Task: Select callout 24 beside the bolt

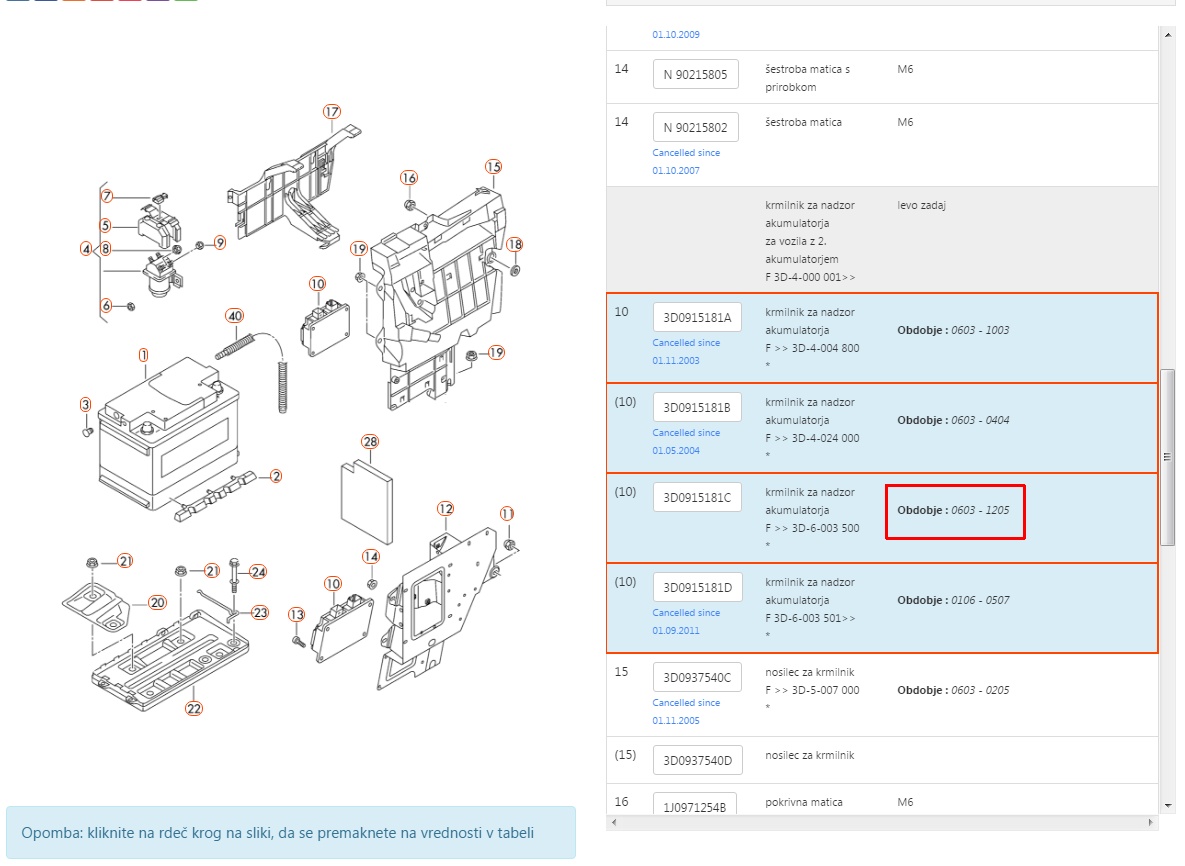Action: [x=258, y=571]
